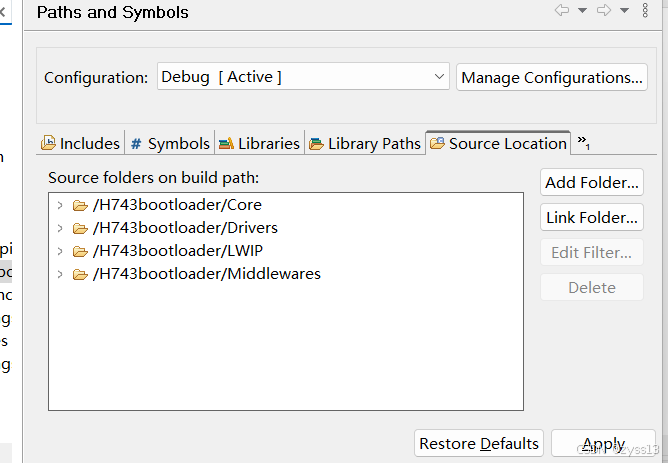Switch to the Library Paths tab
The width and height of the screenshot is (668, 463).
coord(365,143)
